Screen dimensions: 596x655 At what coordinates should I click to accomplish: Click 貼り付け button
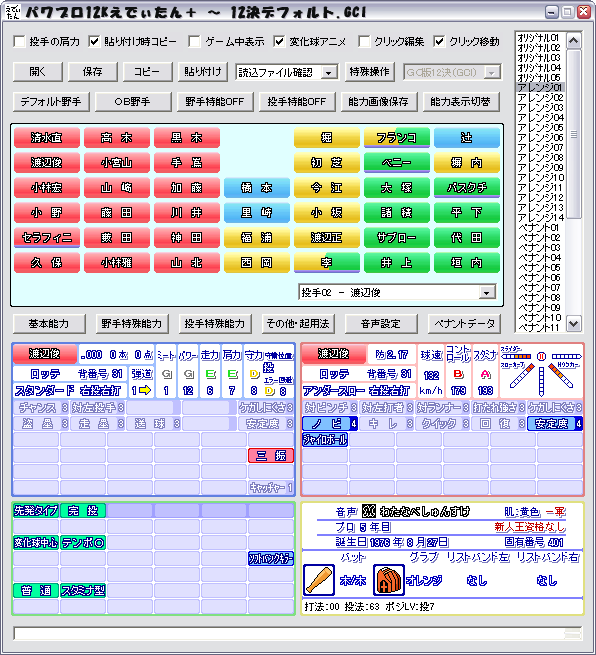(x=203, y=72)
